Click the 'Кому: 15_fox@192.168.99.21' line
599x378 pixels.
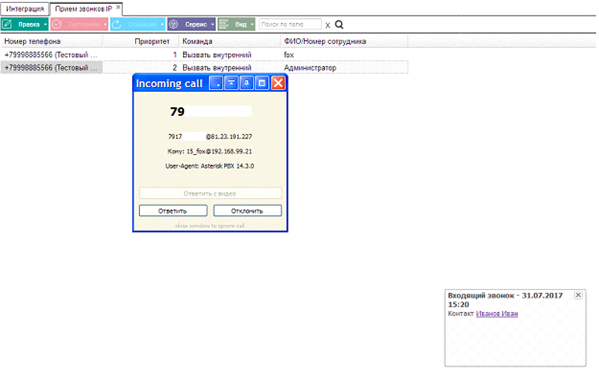[x=210, y=151]
